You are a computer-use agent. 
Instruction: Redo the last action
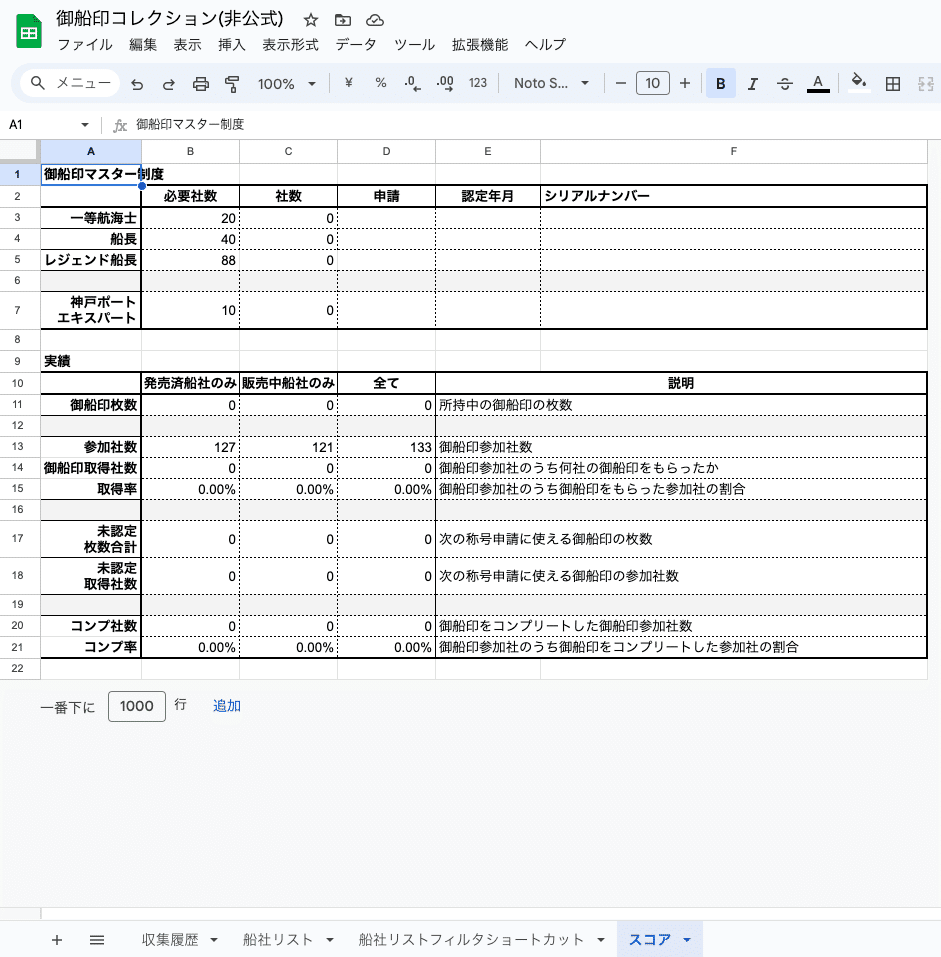tap(168, 83)
